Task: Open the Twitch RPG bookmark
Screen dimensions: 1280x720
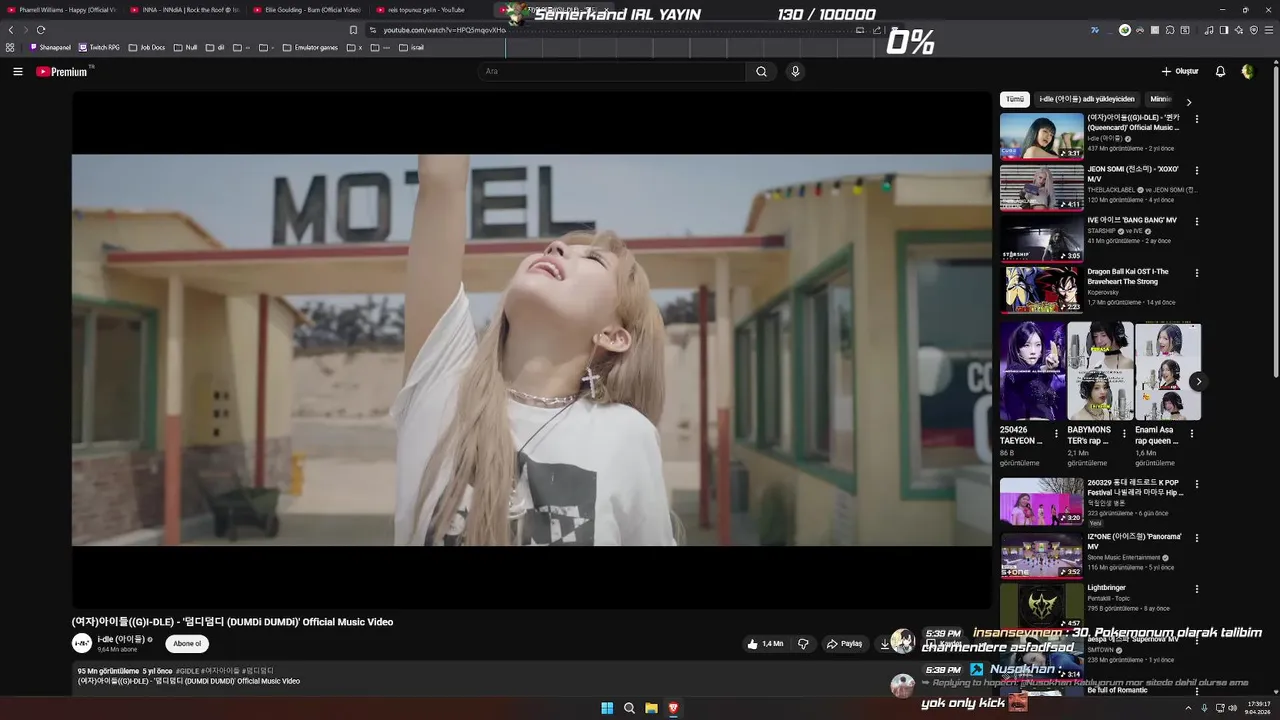Action: [x=99, y=47]
